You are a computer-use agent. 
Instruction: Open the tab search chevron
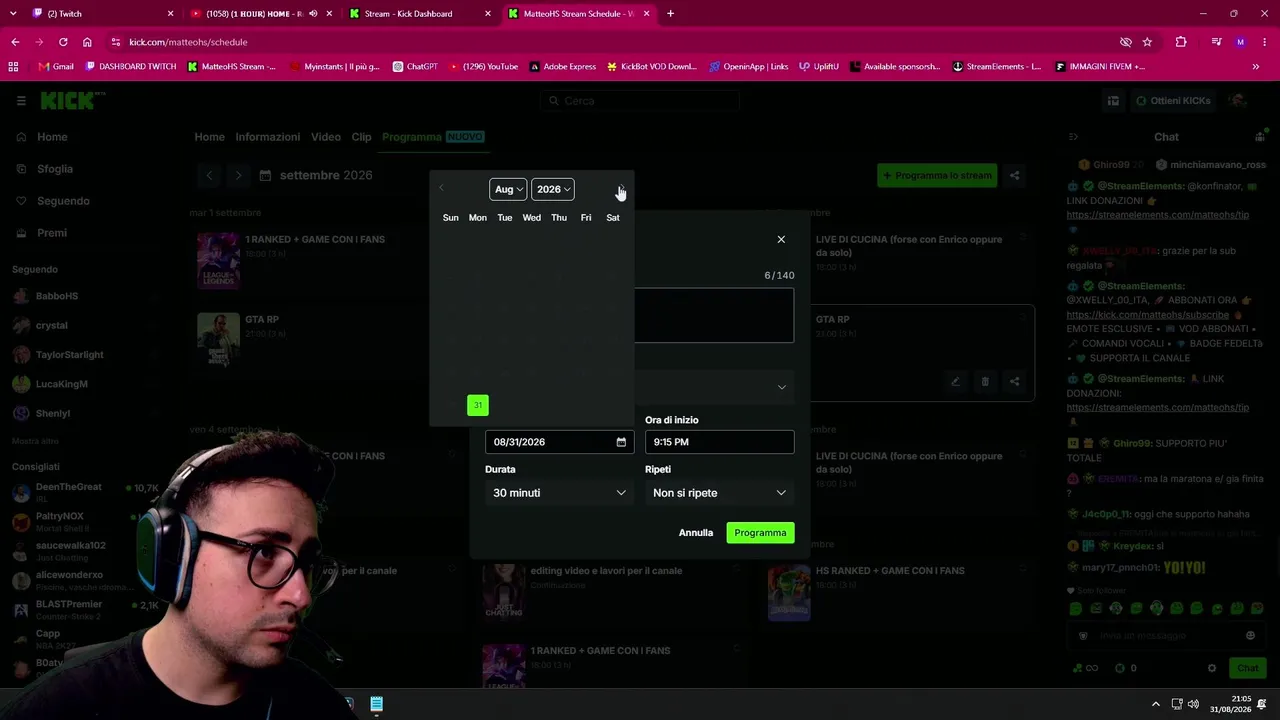point(13,14)
